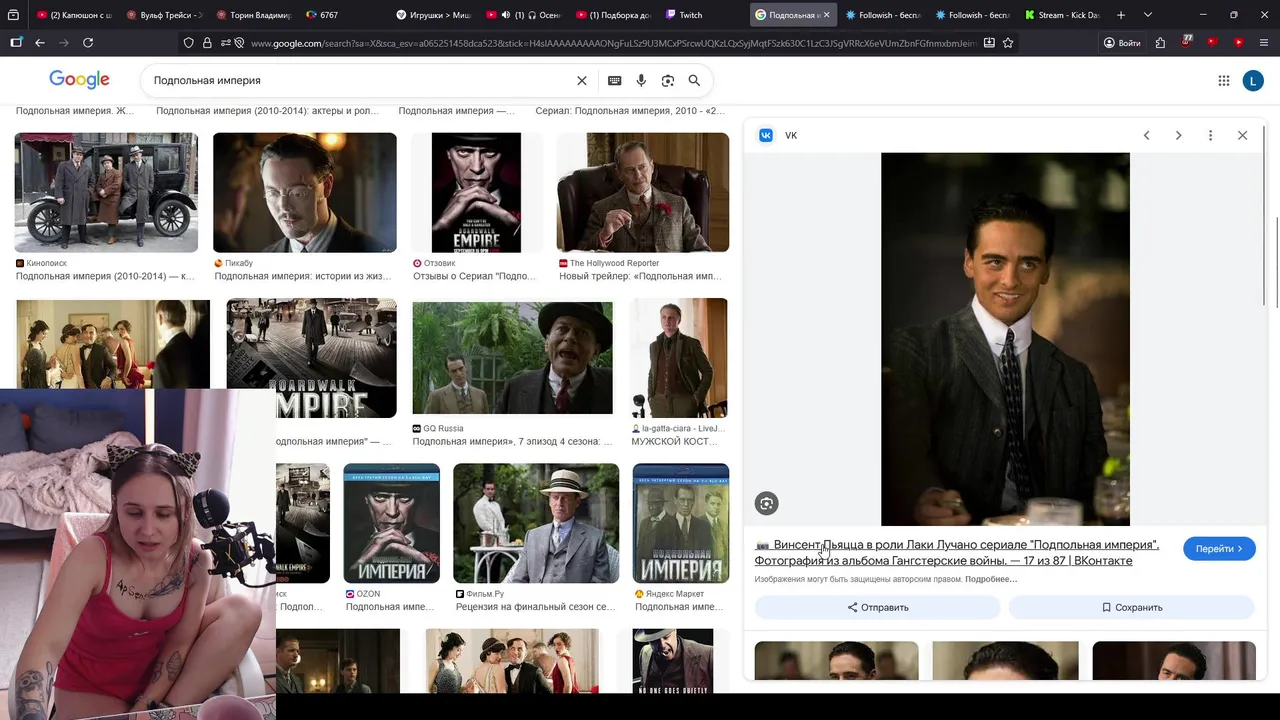1280x720 pixels.
Task: Click in the search input field
Action: (360, 80)
